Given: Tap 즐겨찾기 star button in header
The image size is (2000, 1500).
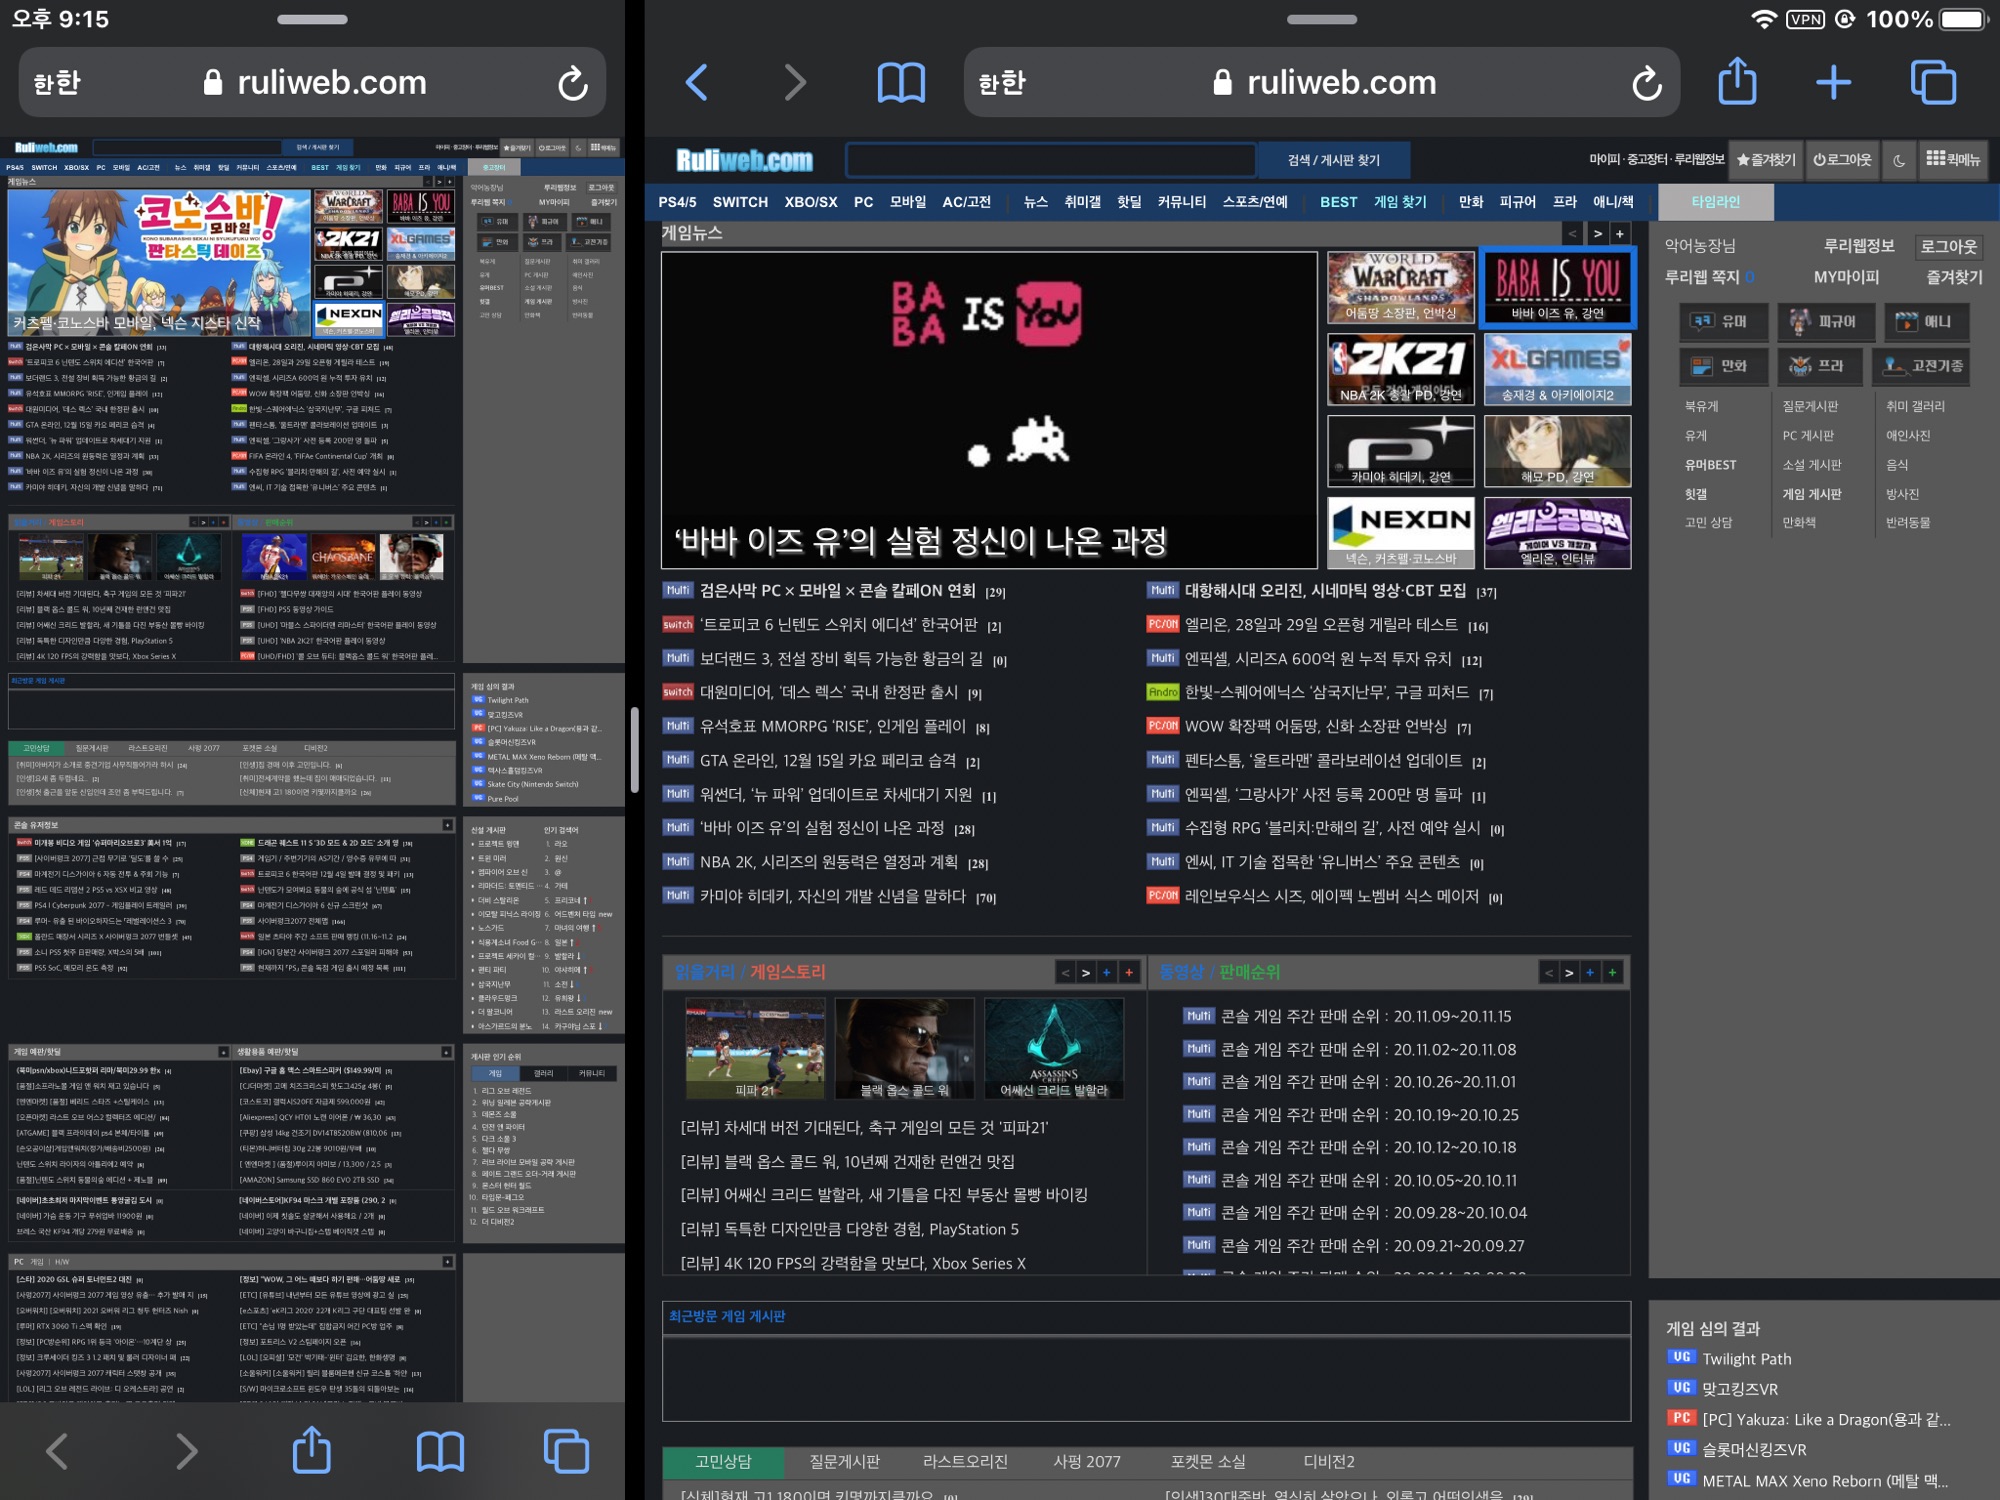Looking at the screenshot, I should point(1766,160).
